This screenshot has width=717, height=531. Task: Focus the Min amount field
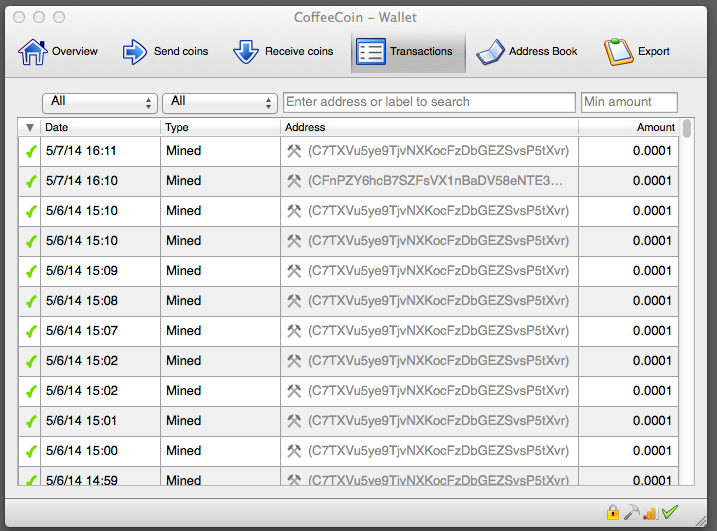629,102
